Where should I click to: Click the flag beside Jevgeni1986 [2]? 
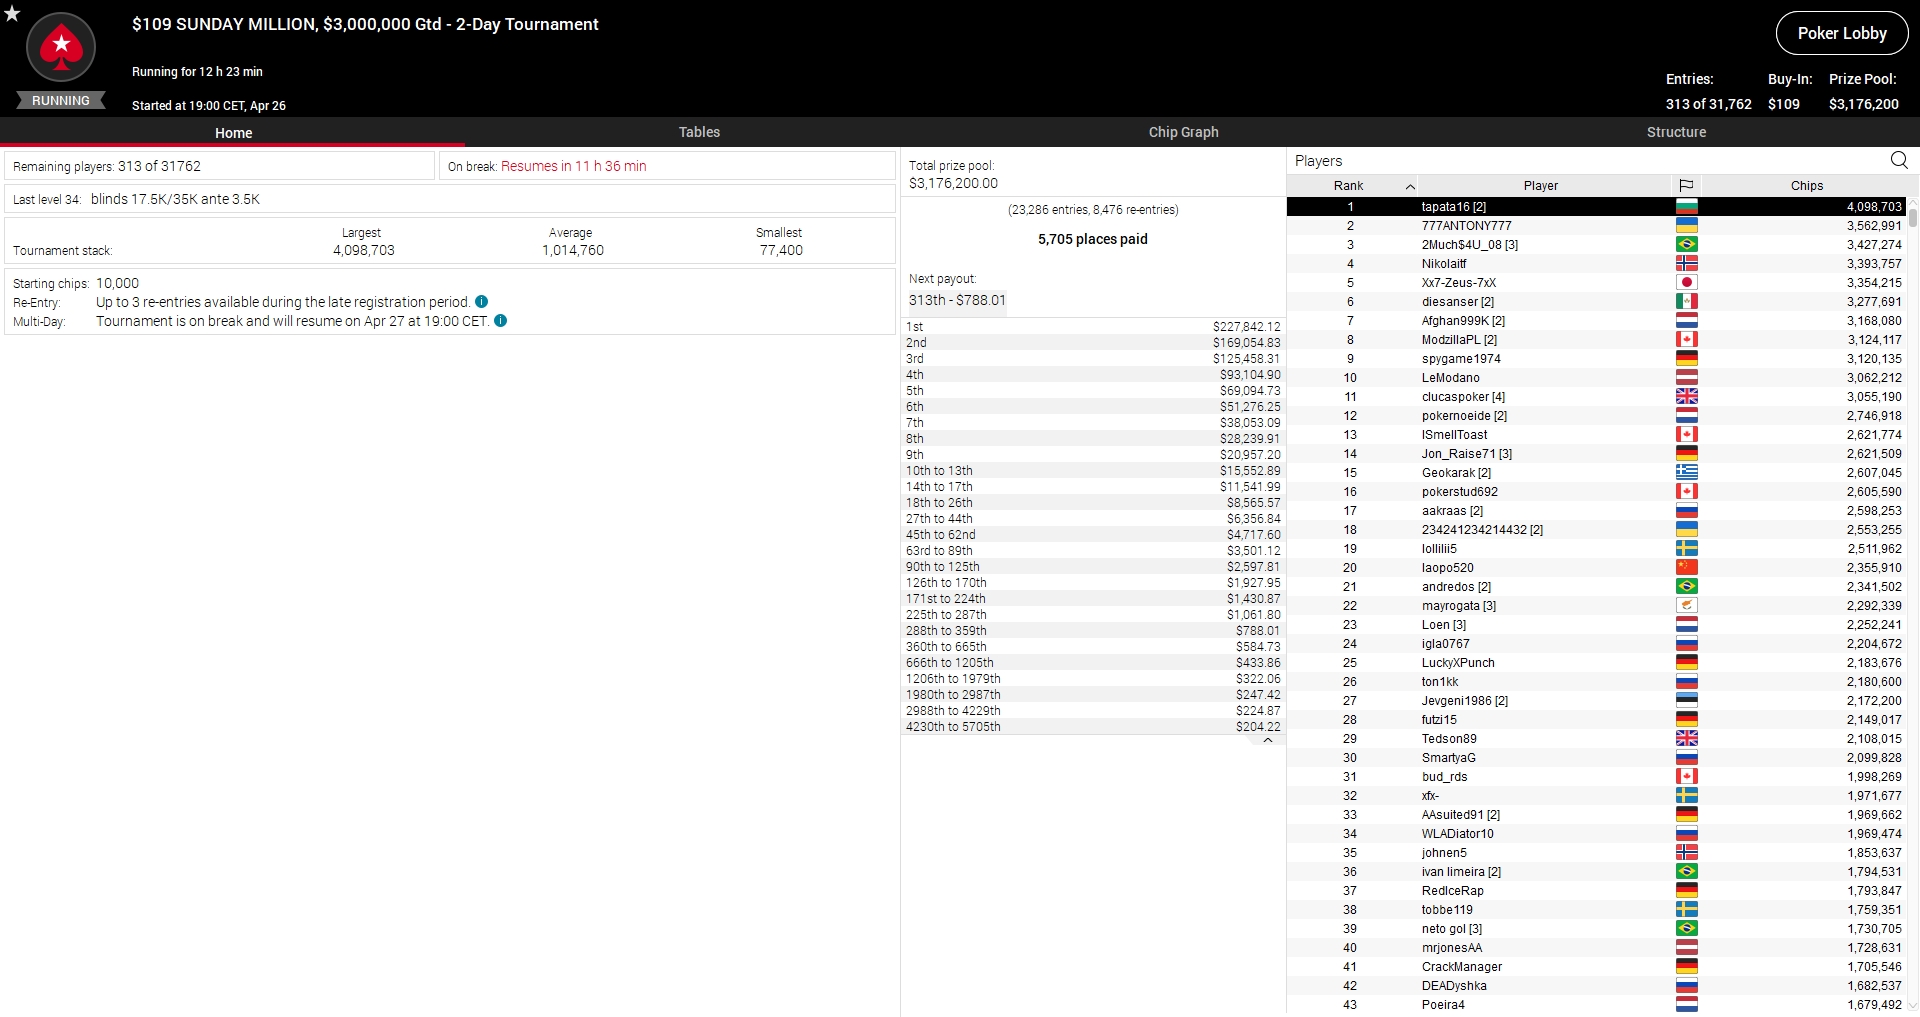1687,701
